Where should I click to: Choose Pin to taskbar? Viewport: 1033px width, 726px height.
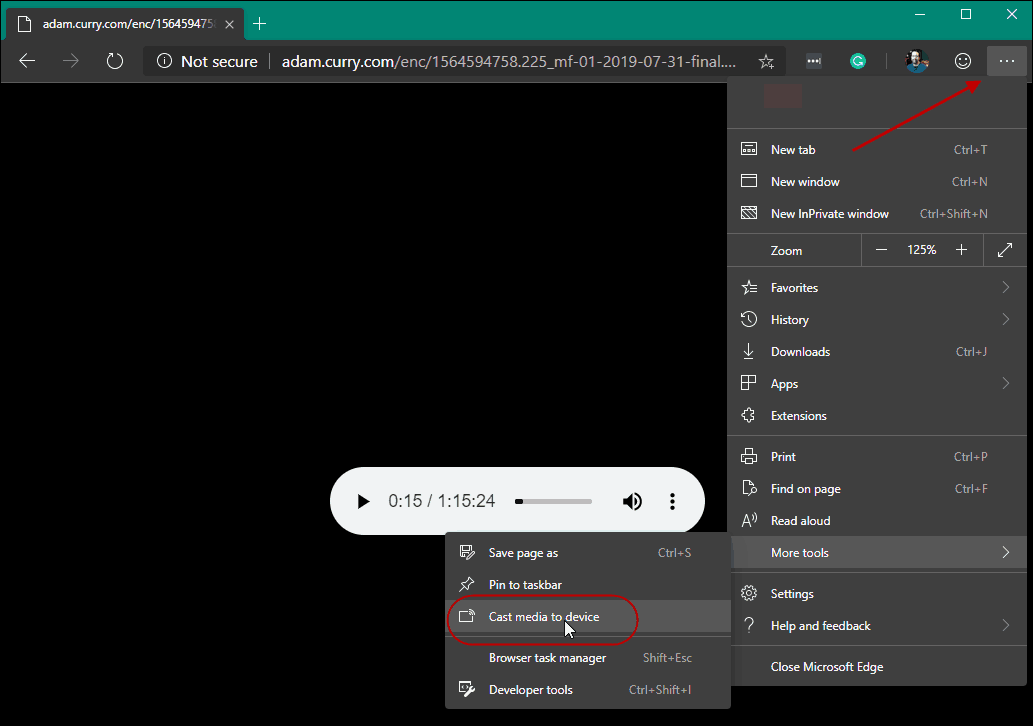point(588,585)
